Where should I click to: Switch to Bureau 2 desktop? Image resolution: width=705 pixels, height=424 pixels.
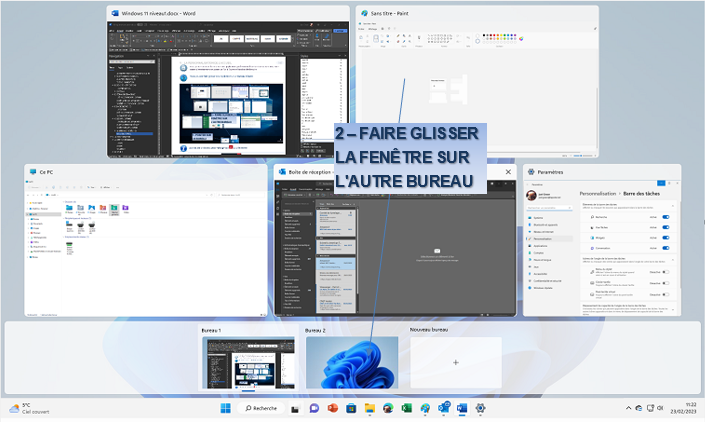pyautogui.click(x=351, y=361)
